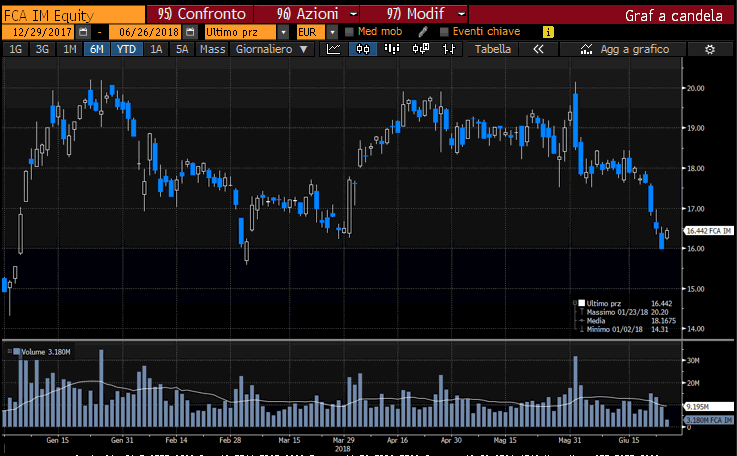The image size is (737, 456).
Task: Switch to line chart view
Action: (x=334, y=49)
